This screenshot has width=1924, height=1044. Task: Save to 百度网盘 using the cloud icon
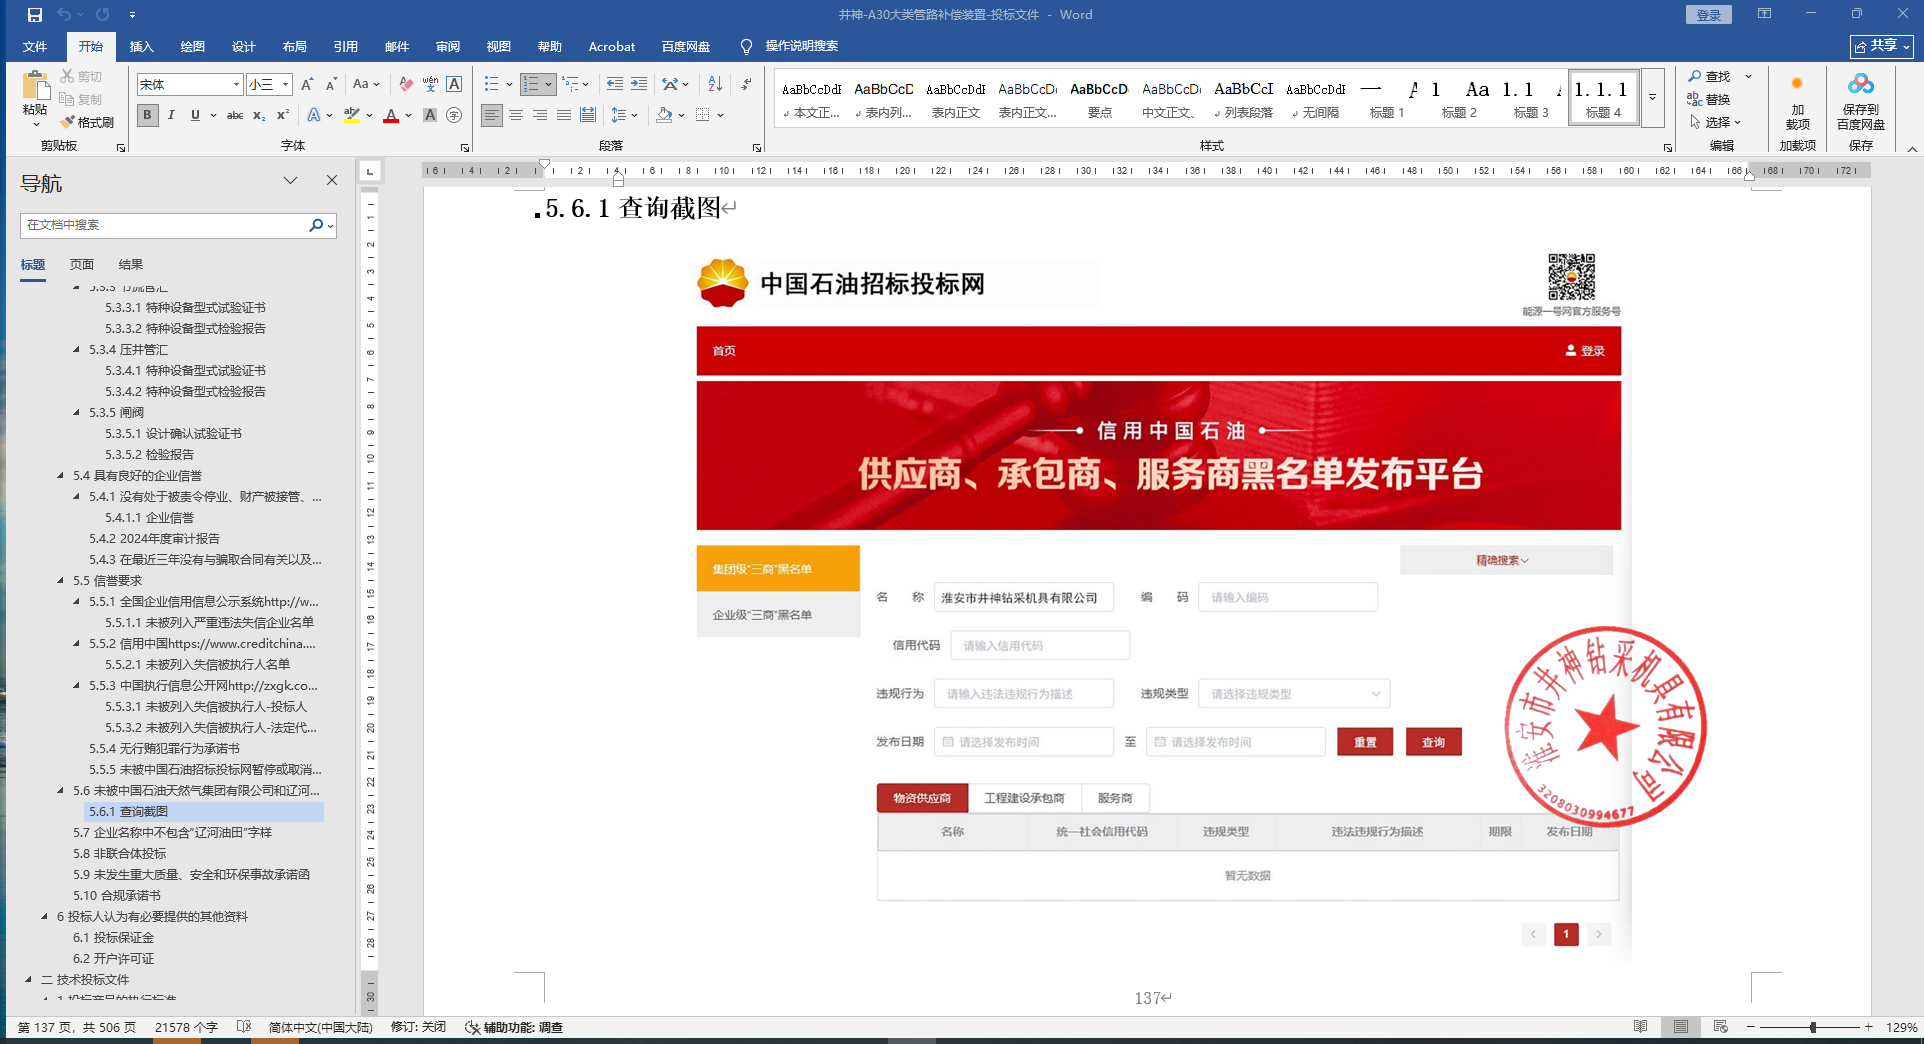pyautogui.click(x=1860, y=101)
